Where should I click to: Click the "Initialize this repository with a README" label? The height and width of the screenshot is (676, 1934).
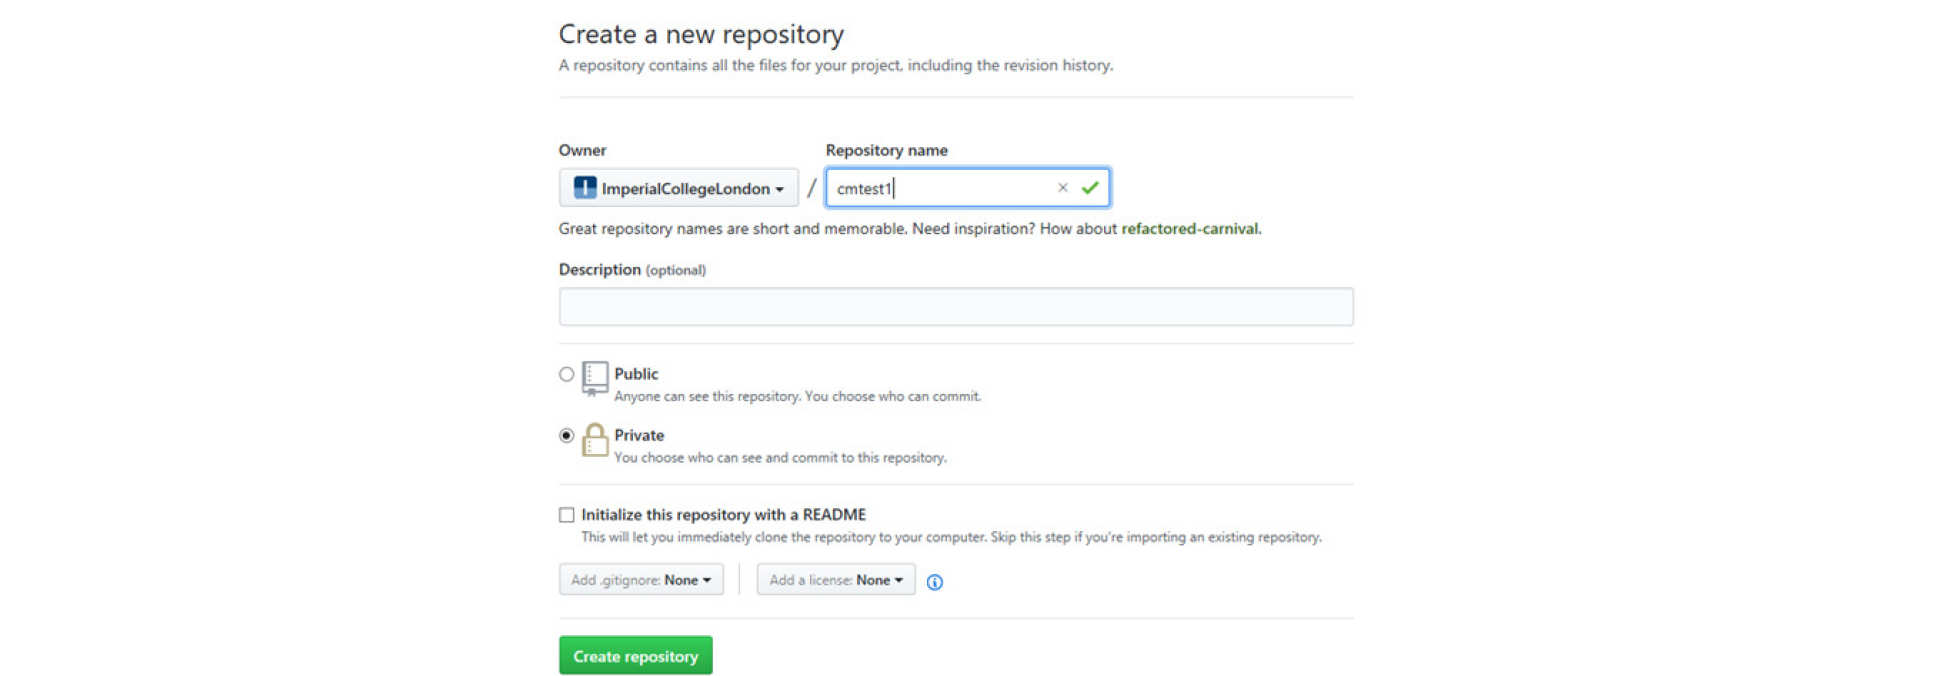723,515
